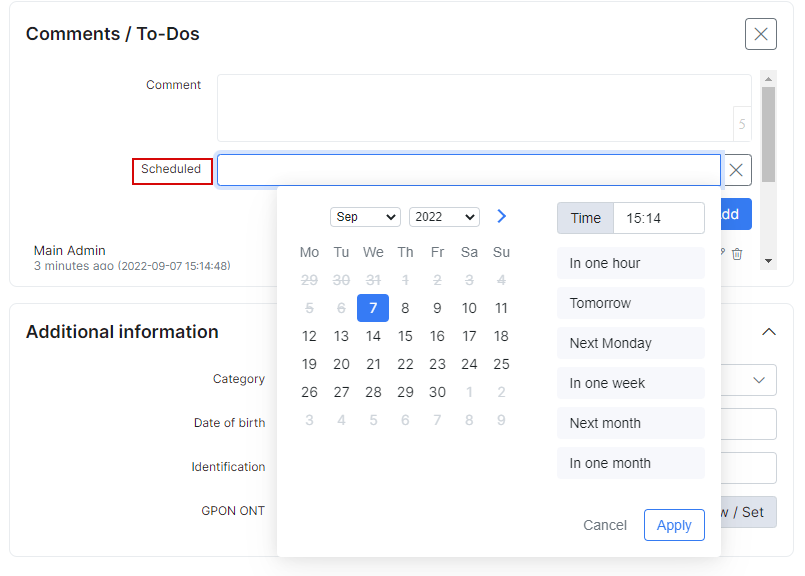Choose the 'In one hour' preset

click(630, 263)
